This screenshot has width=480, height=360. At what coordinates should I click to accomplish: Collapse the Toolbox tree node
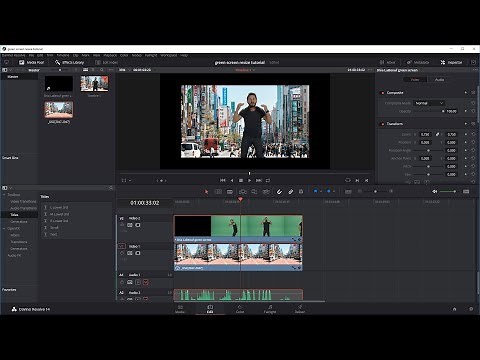coord(5,195)
